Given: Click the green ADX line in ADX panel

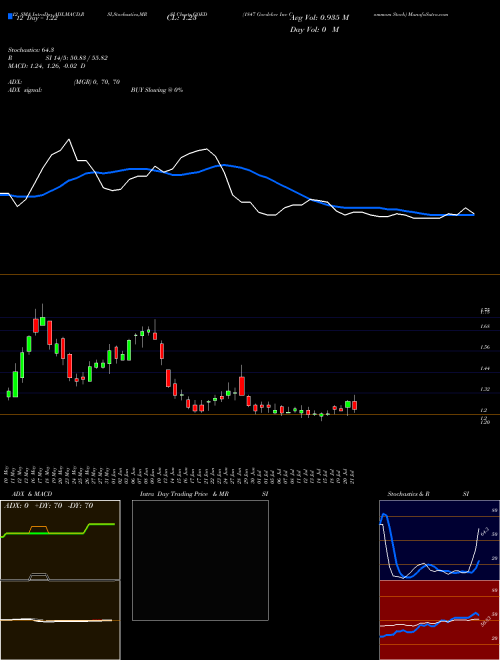Looking at the screenshot, I should [58, 530].
